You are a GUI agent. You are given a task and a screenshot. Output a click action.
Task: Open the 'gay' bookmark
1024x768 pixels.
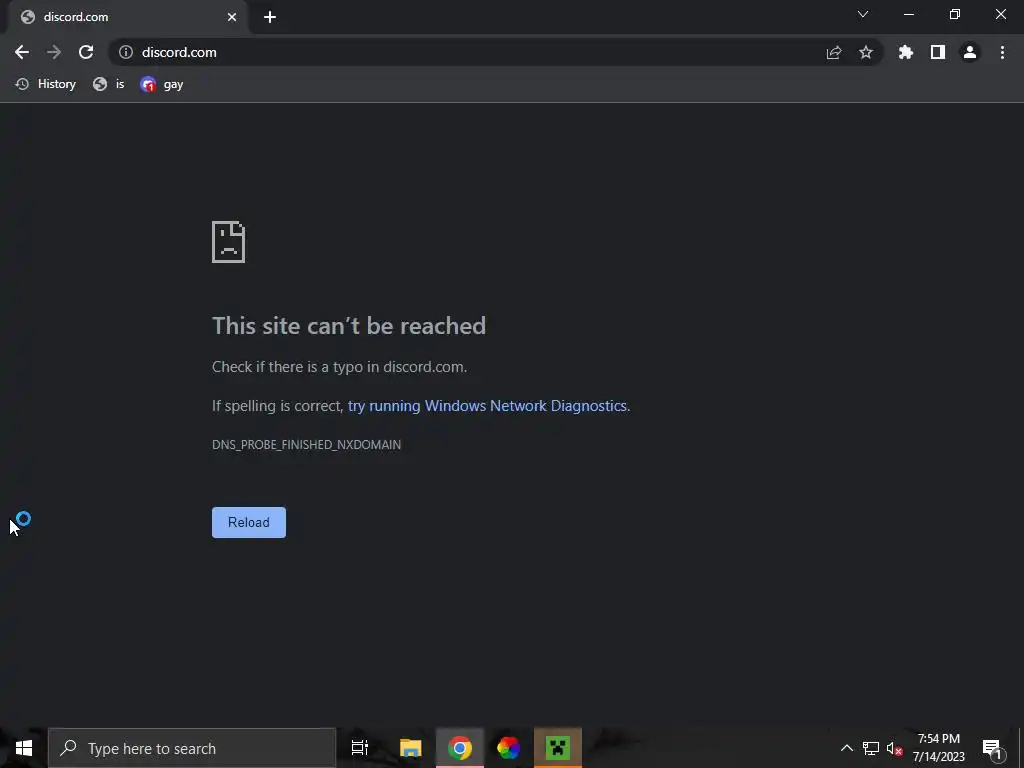[x=162, y=84]
